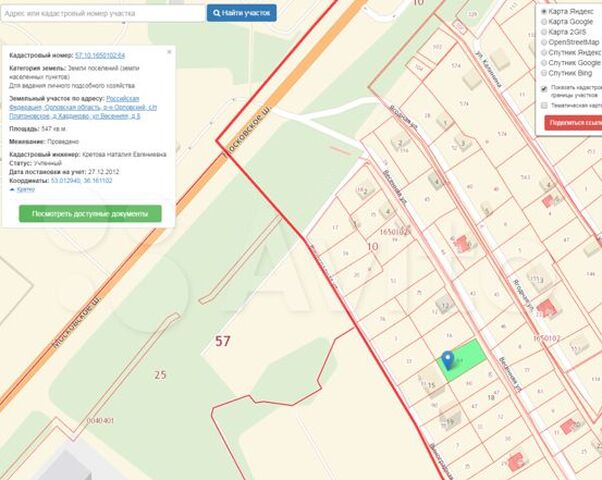602x480 pixels.
Task: Select the 'OpenStreetMap' radio option
Action: [x=544, y=42]
